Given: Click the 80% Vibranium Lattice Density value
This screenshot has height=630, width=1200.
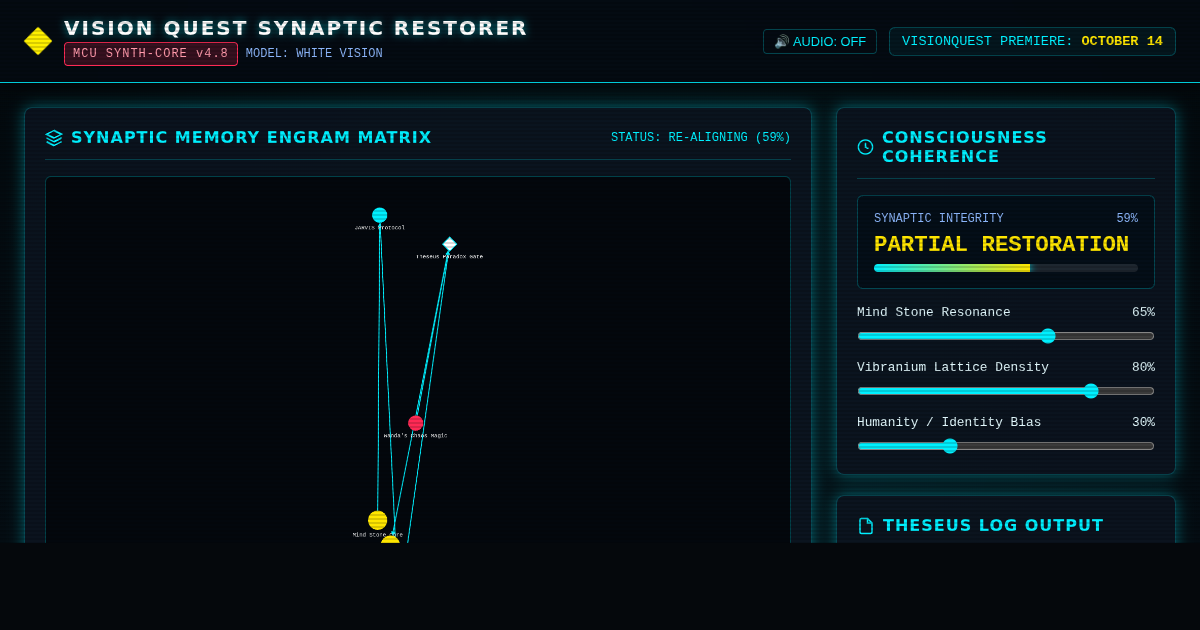Looking at the screenshot, I should 1143,367.
